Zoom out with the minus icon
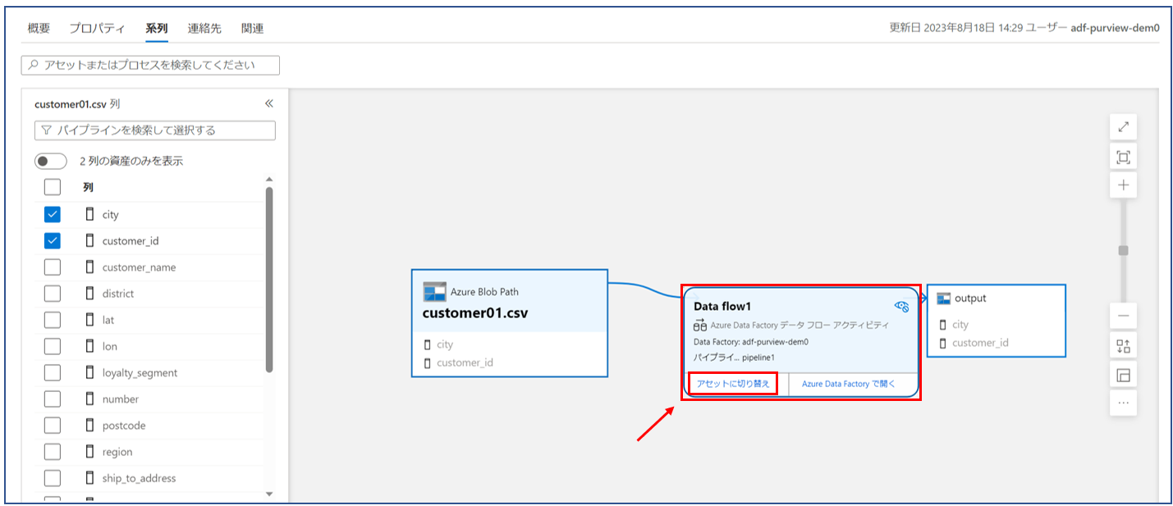 (x=1123, y=315)
